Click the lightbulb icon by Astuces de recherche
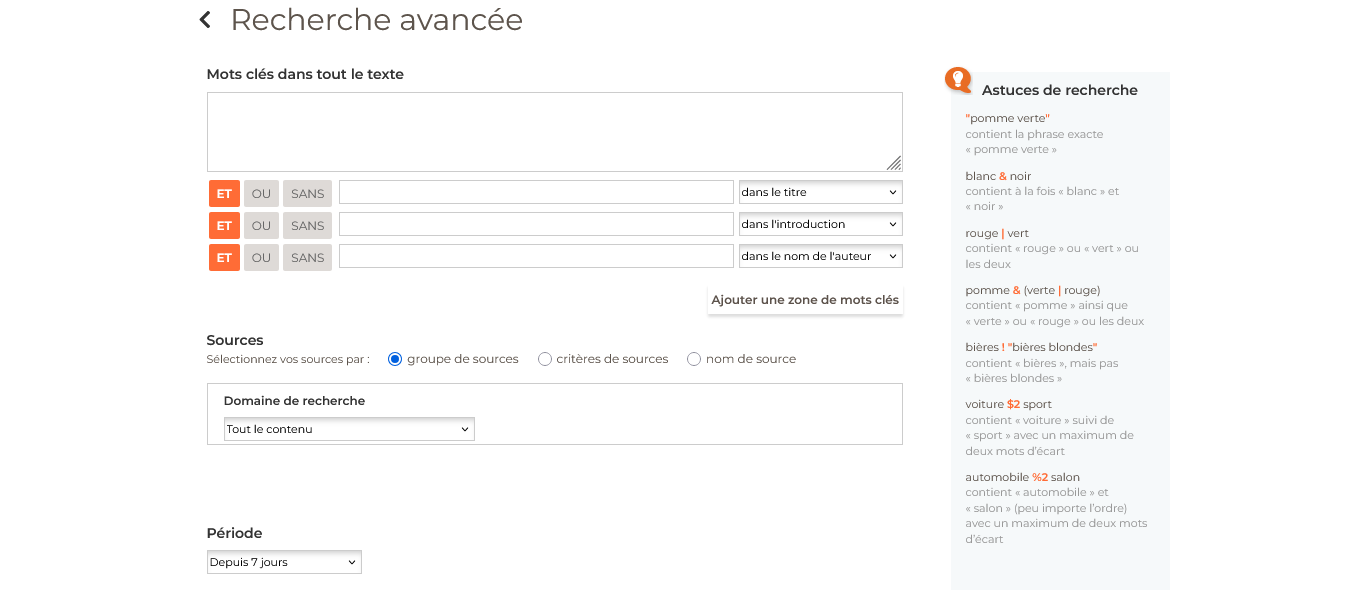This screenshot has height=590, width=1348. [x=958, y=80]
